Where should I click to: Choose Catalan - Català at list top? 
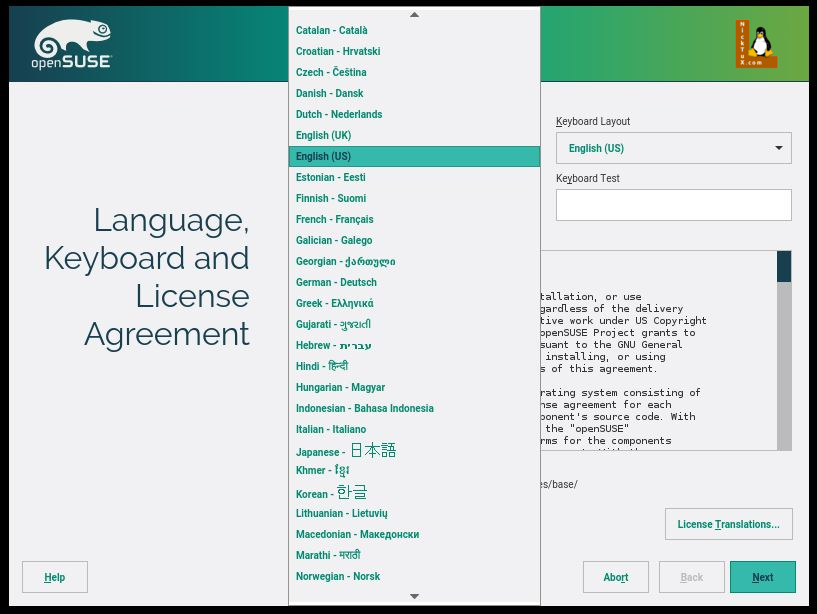331,30
